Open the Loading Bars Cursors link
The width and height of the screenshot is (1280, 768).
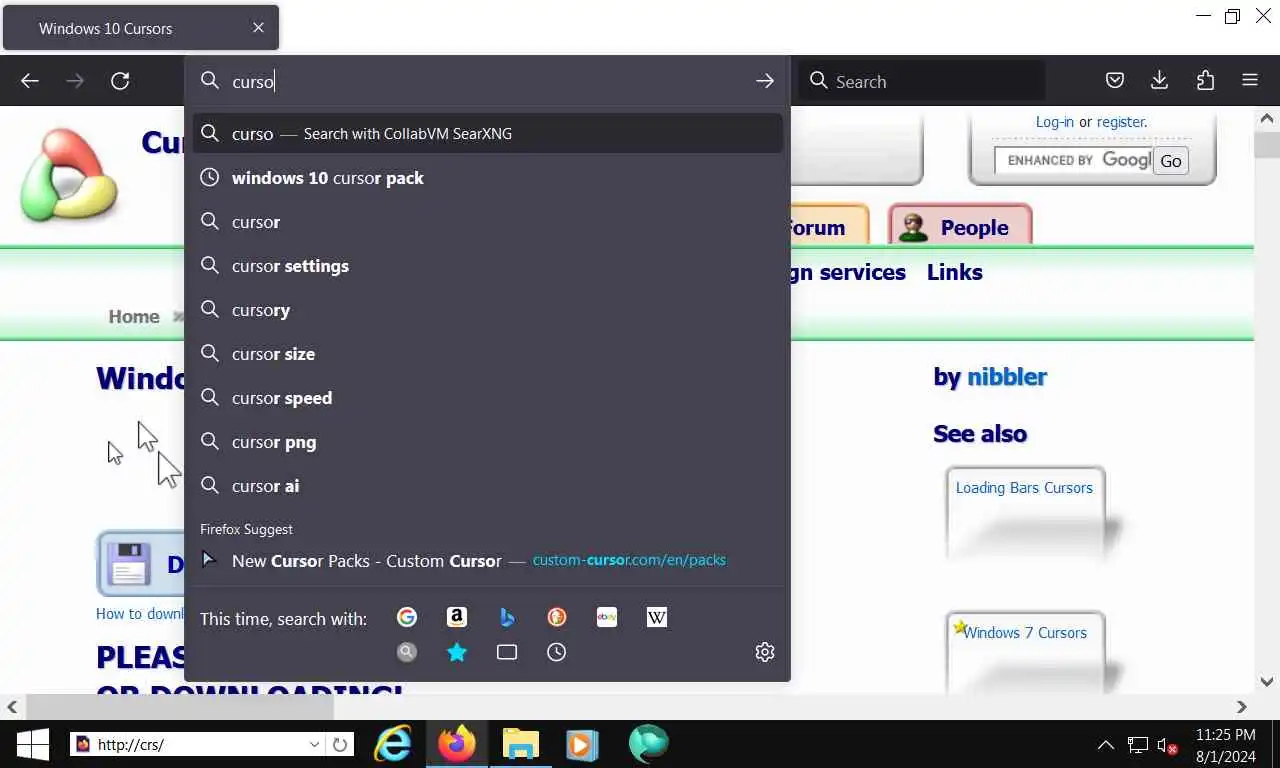click(1024, 488)
